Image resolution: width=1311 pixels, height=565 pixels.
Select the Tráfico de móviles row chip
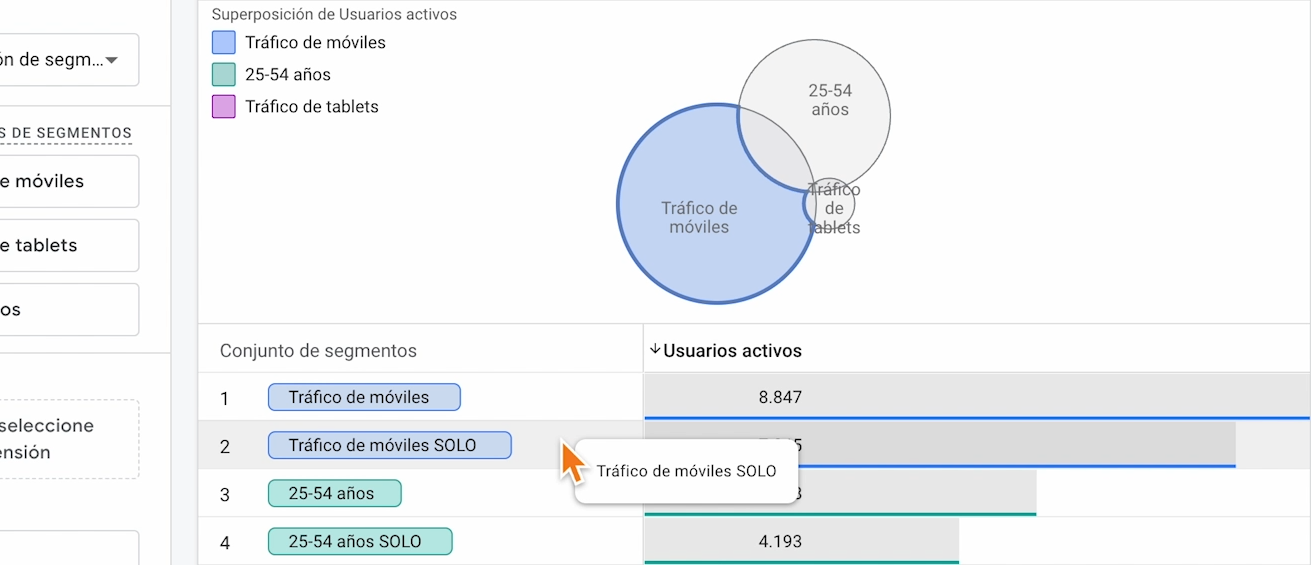pyautogui.click(x=364, y=397)
